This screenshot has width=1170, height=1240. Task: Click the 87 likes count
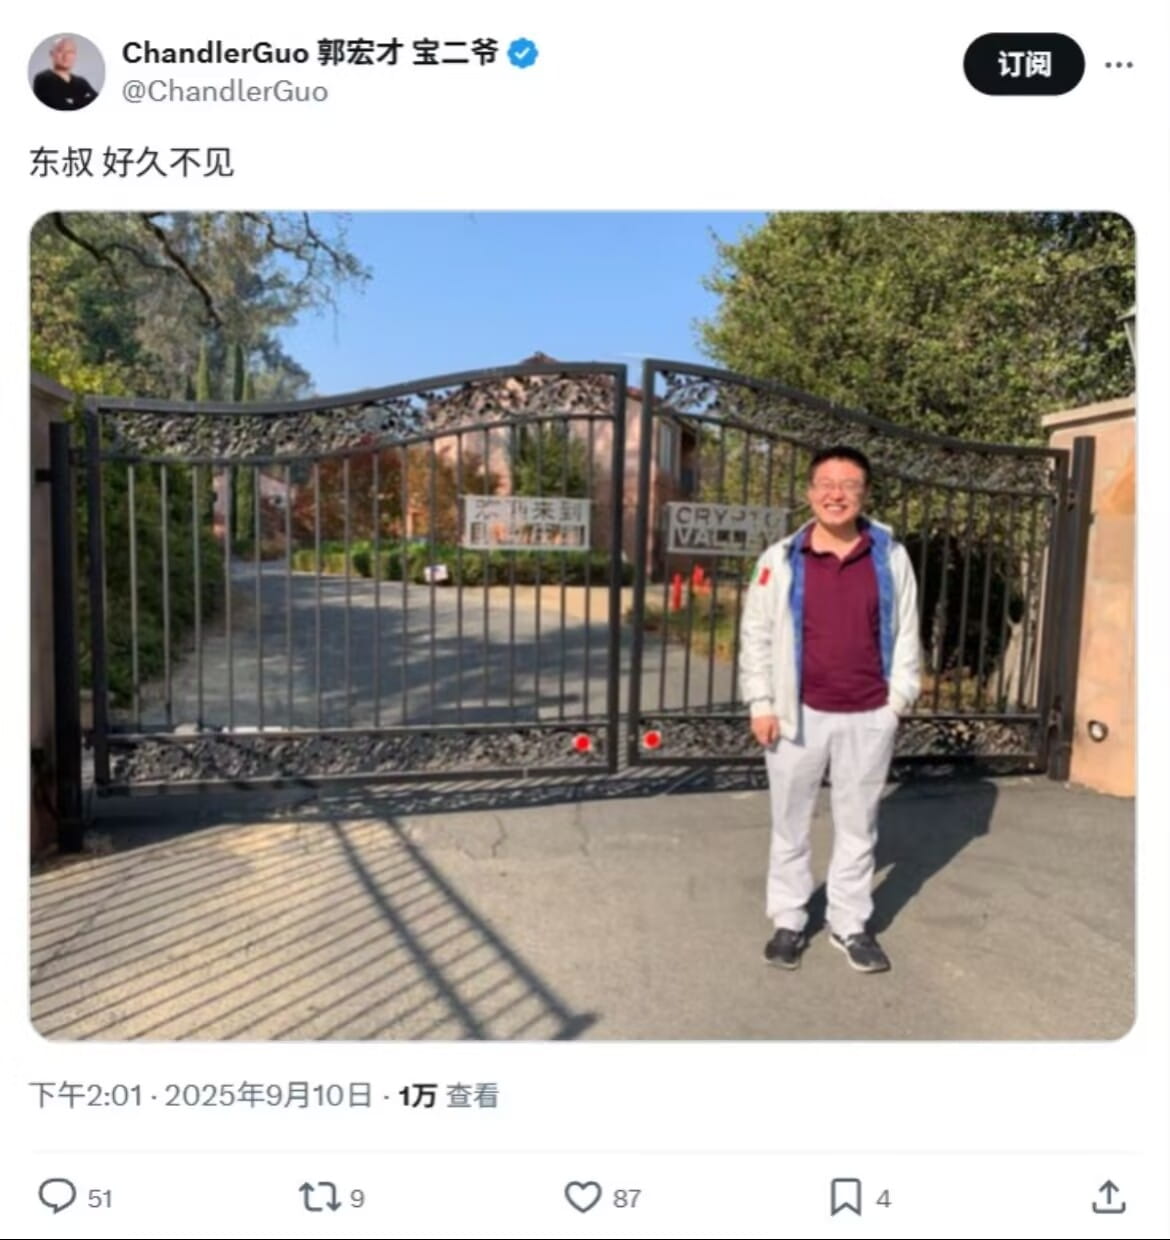[627, 1198]
